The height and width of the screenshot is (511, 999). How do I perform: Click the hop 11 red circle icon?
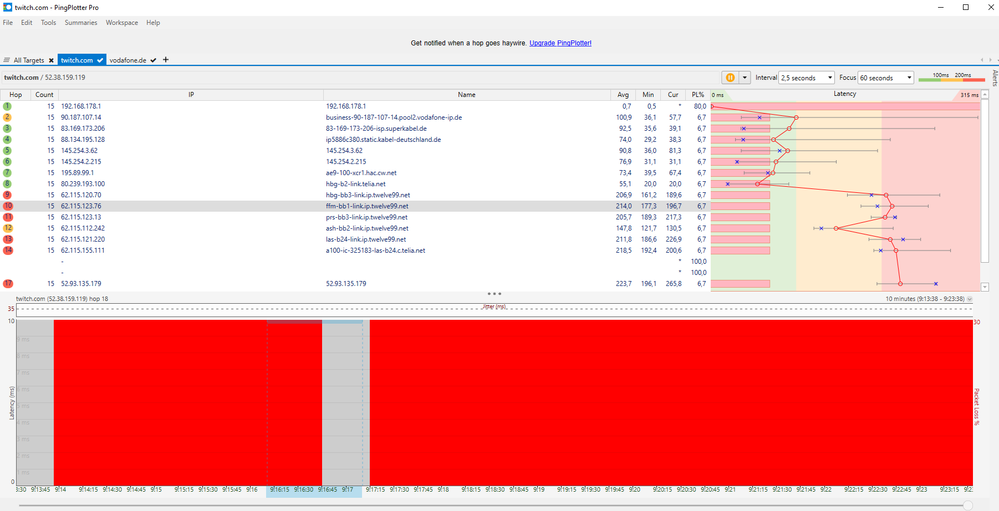tap(7, 217)
